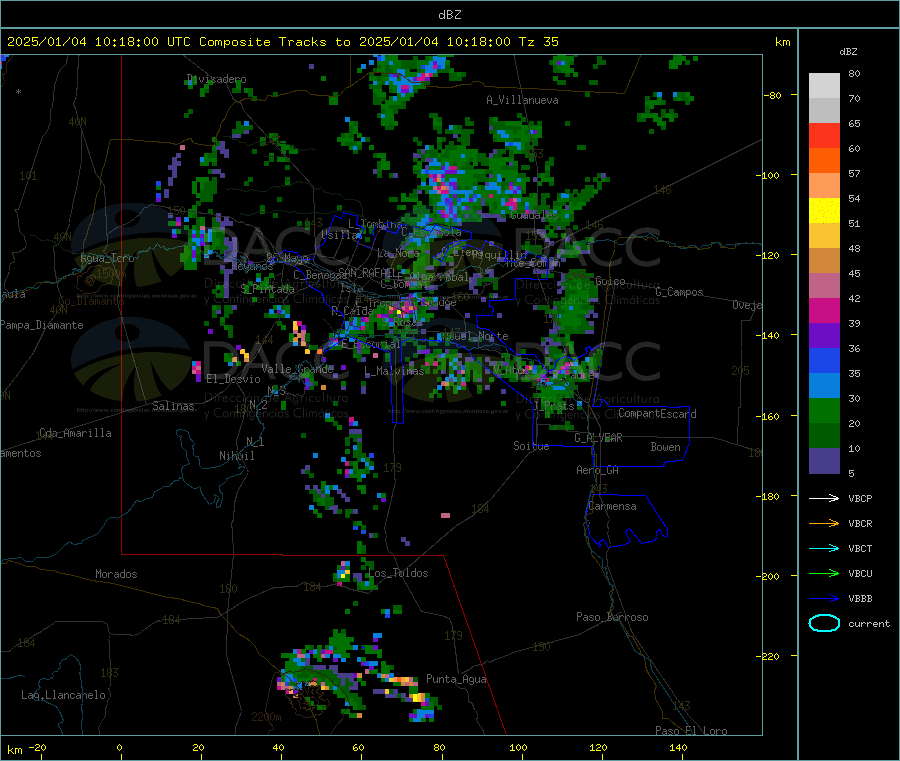The height and width of the screenshot is (761, 900).
Task: Click the 'Lag.Llancanelo' map label
Action: [63, 696]
